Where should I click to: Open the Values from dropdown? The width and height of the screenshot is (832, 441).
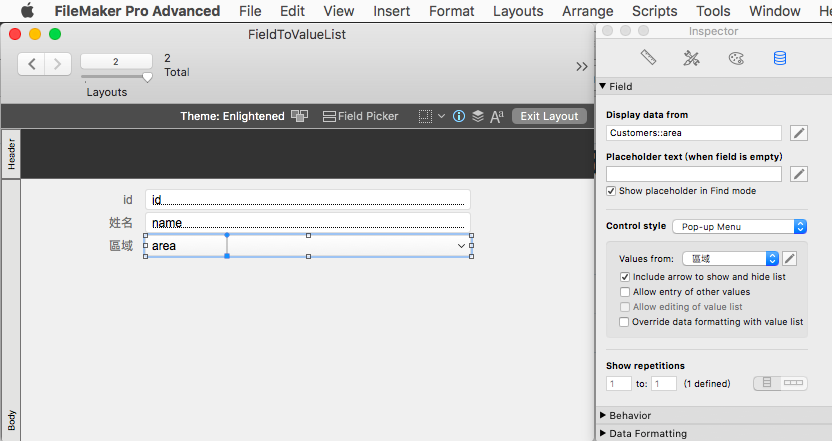(730, 258)
